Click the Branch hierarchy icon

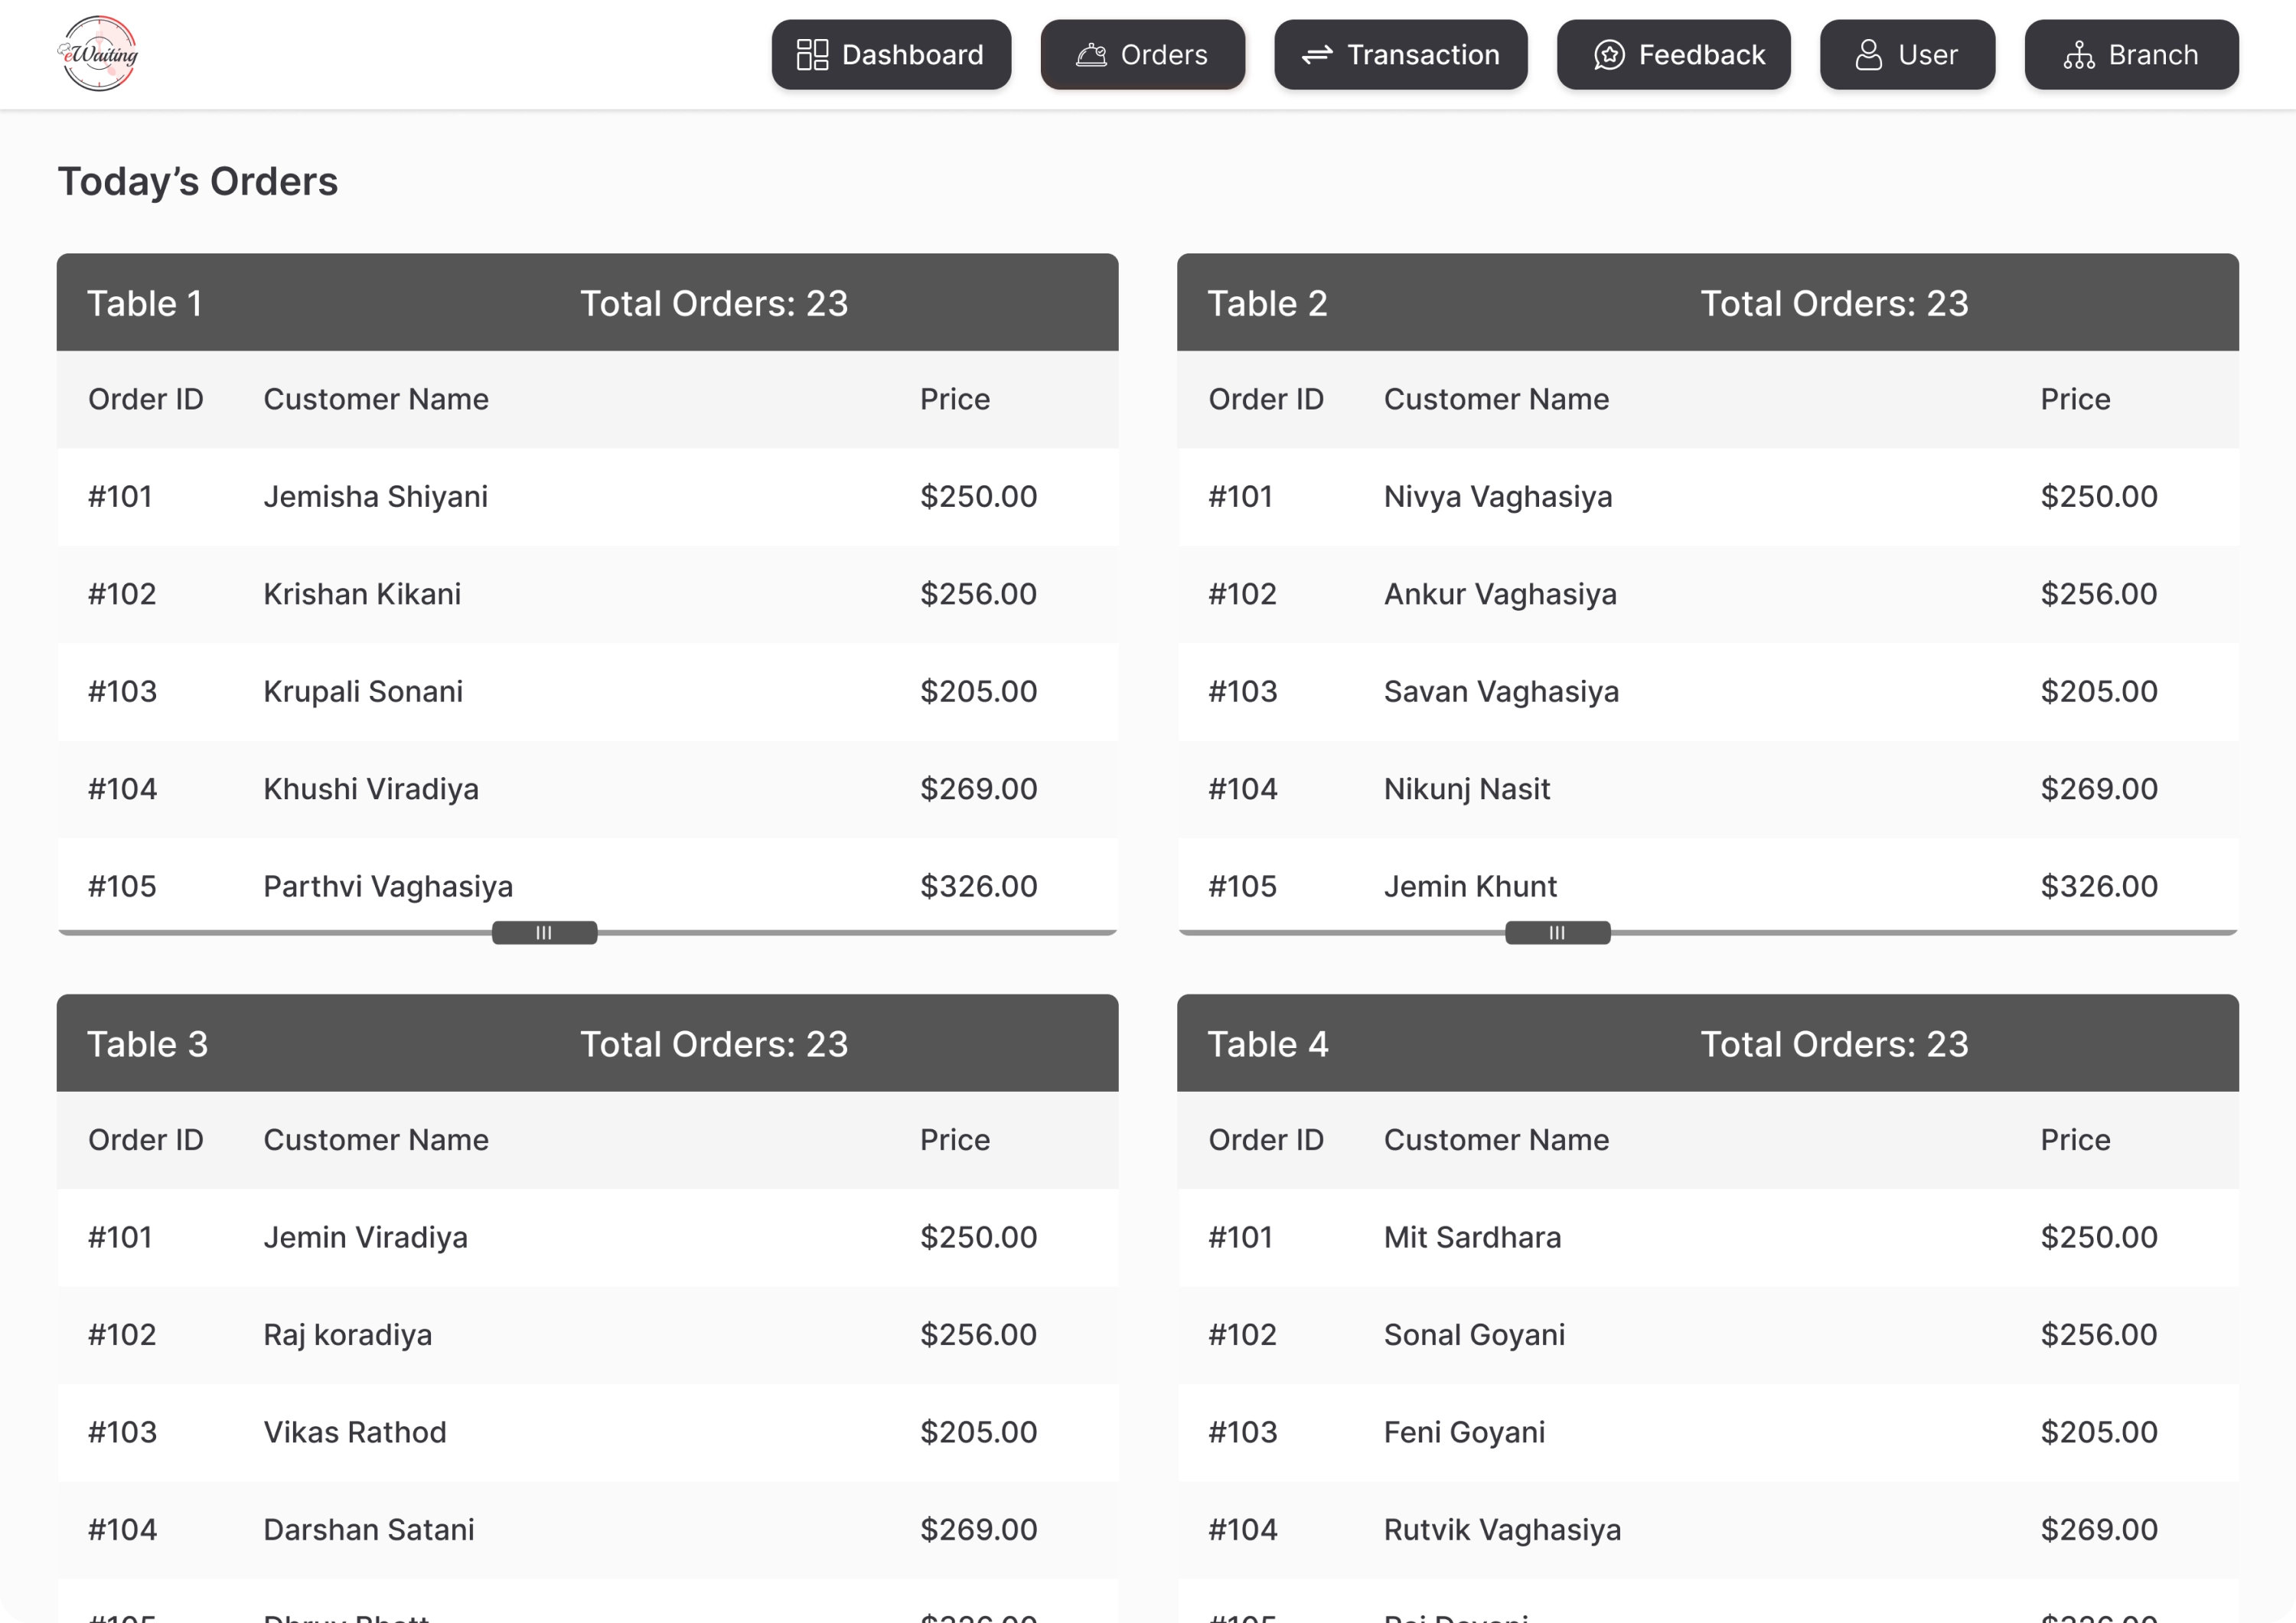point(2080,54)
